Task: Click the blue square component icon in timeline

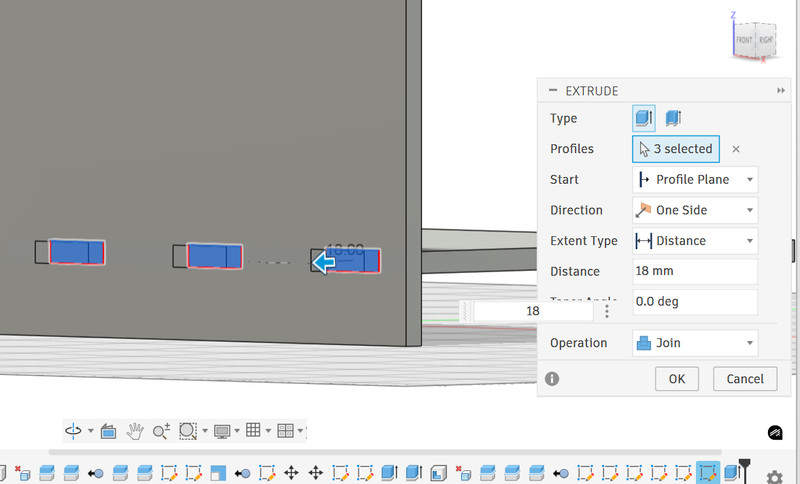Action: point(218,473)
